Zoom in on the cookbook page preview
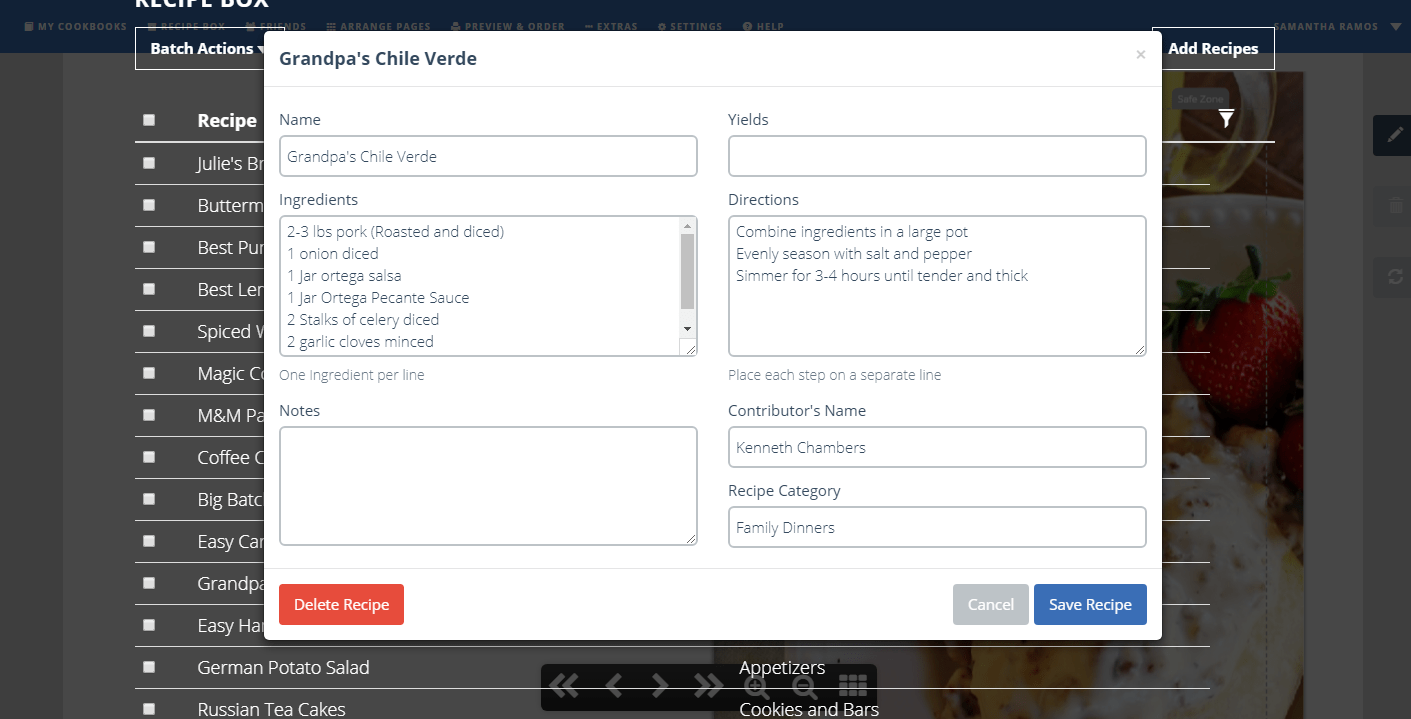Image resolution: width=1411 pixels, height=719 pixels. pyautogui.click(x=757, y=687)
